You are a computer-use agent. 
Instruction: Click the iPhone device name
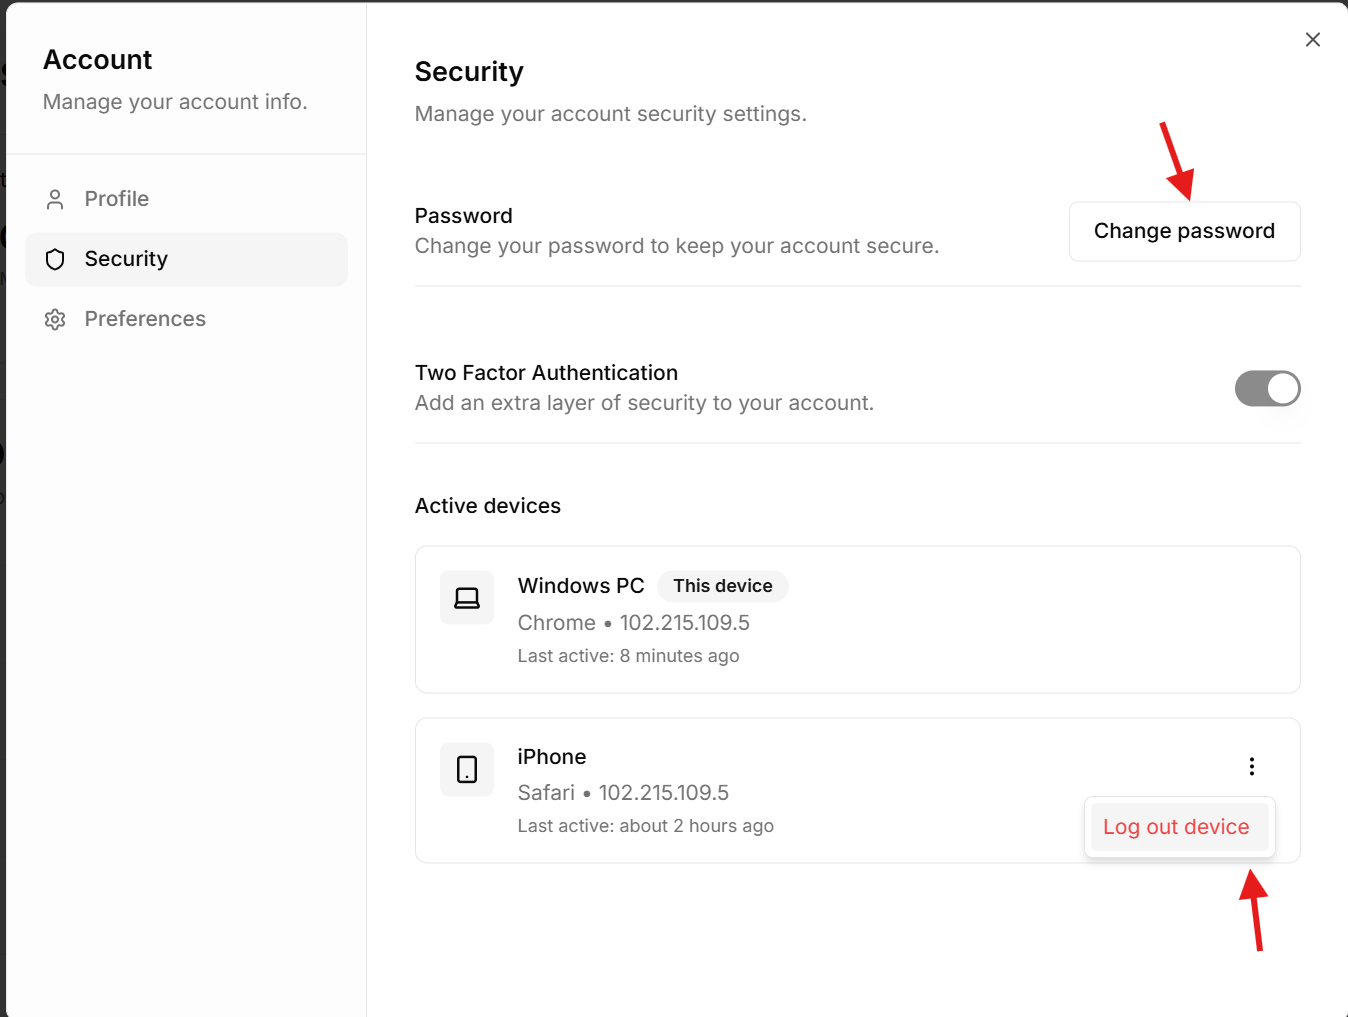(552, 757)
